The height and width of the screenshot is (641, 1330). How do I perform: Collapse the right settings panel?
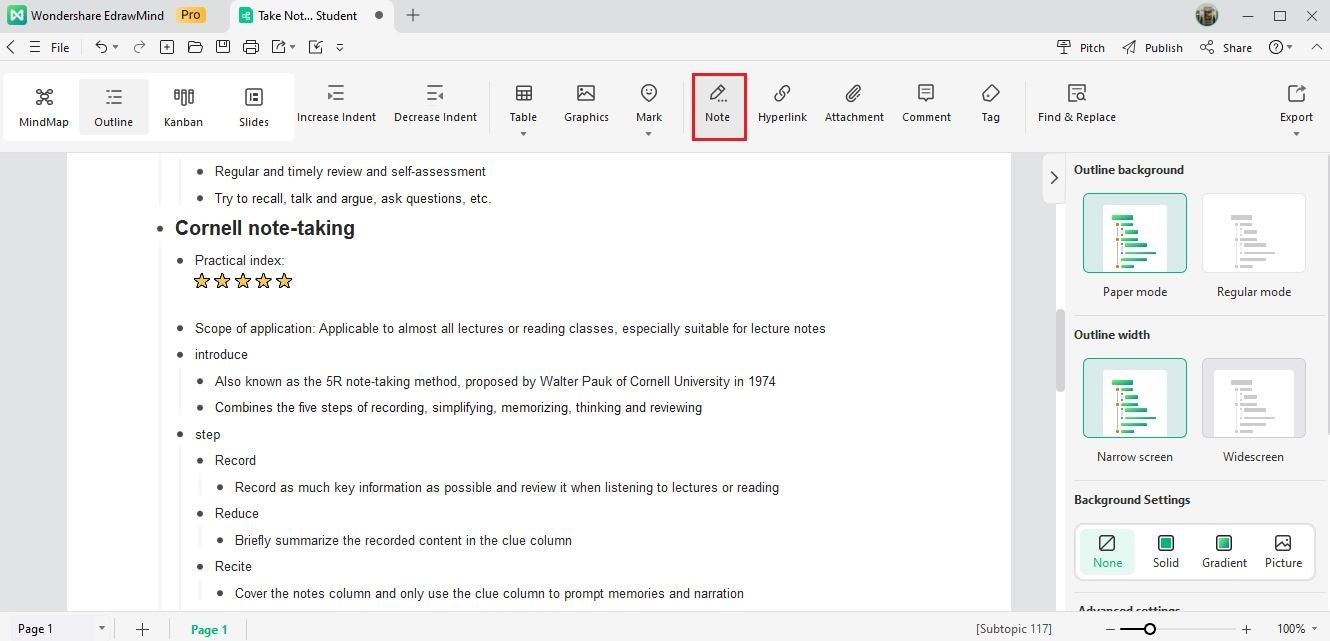(1054, 178)
